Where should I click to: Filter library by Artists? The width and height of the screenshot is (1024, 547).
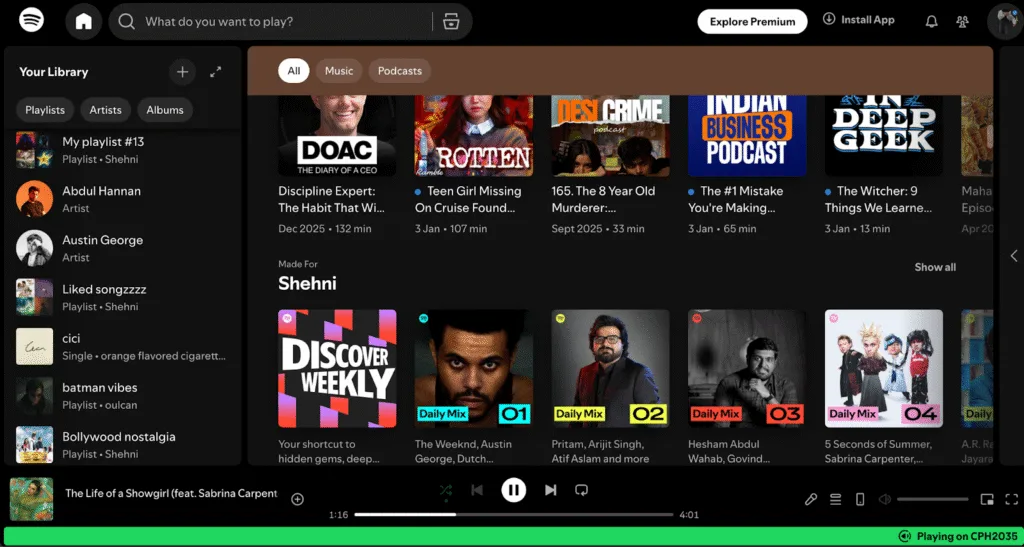105,110
